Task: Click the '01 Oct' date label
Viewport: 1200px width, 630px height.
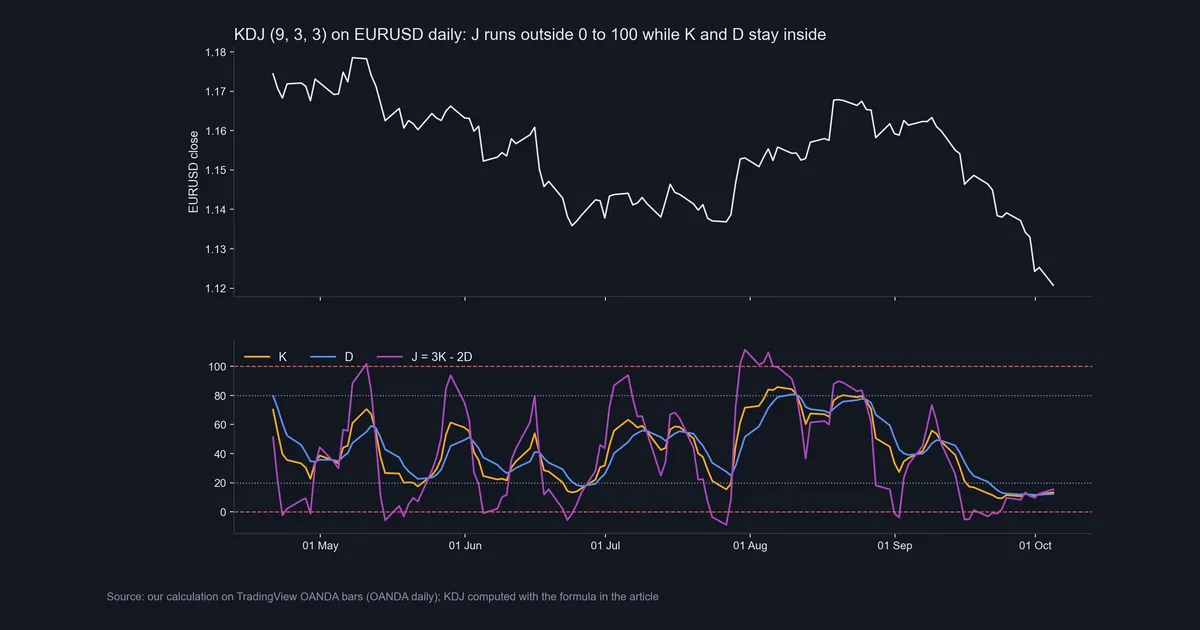Action: coord(1035,546)
